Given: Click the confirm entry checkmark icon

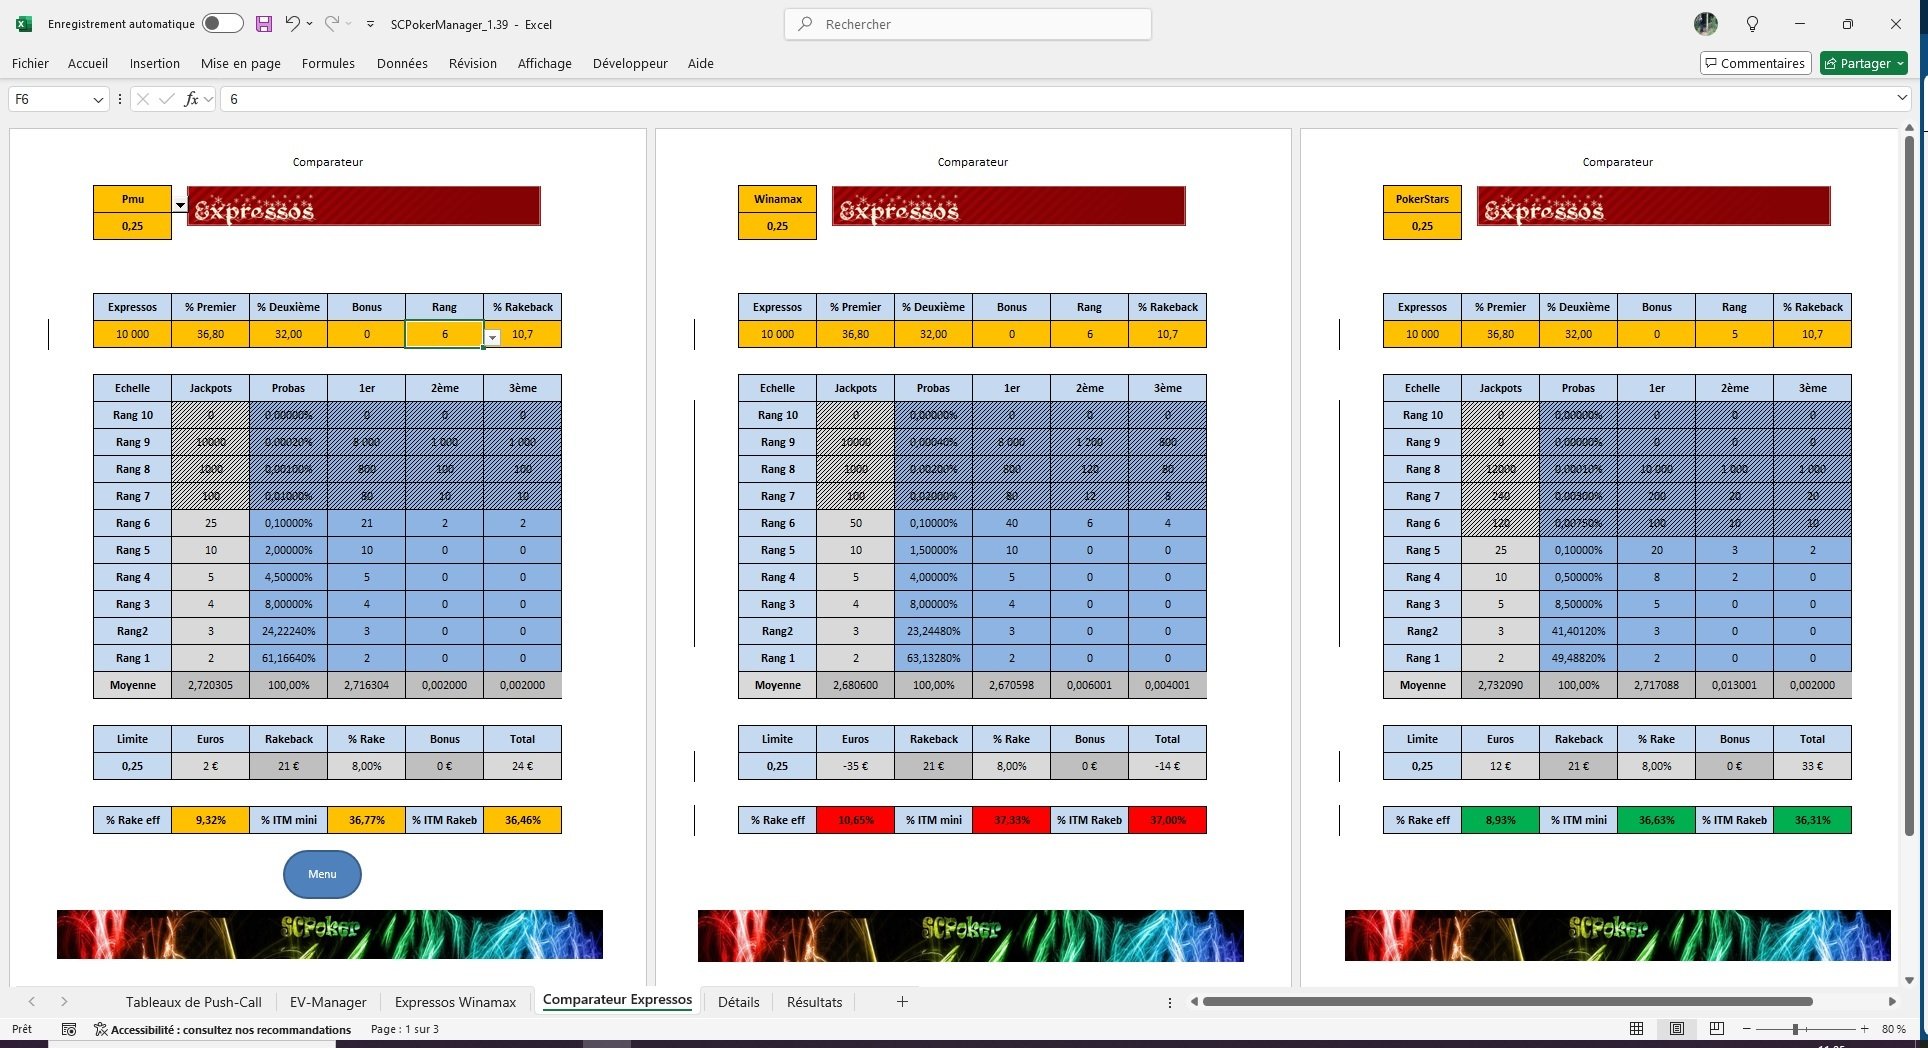Looking at the screenshot, I should pos(166,99).
